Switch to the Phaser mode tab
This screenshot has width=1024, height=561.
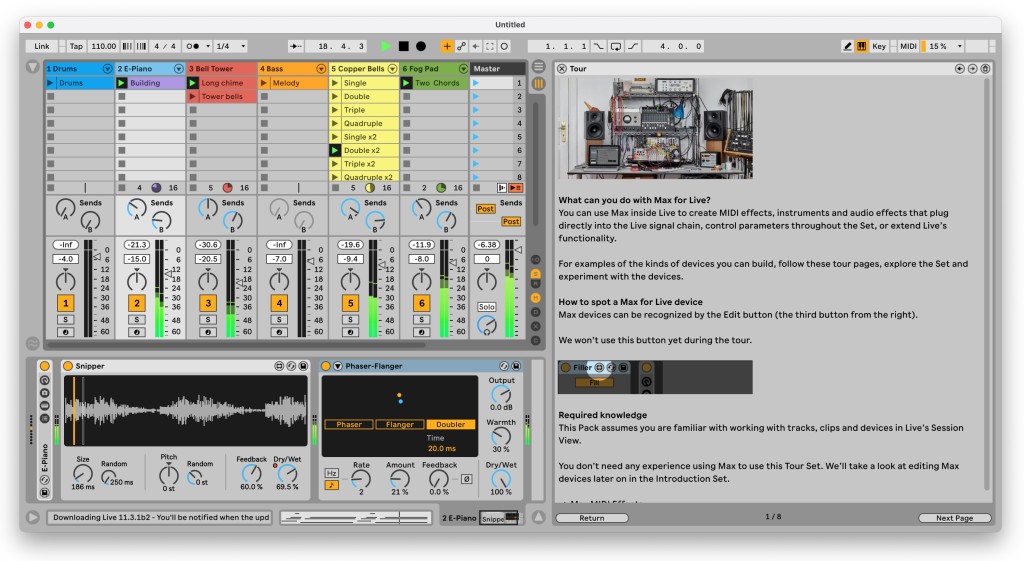click(x=349, y=424)
